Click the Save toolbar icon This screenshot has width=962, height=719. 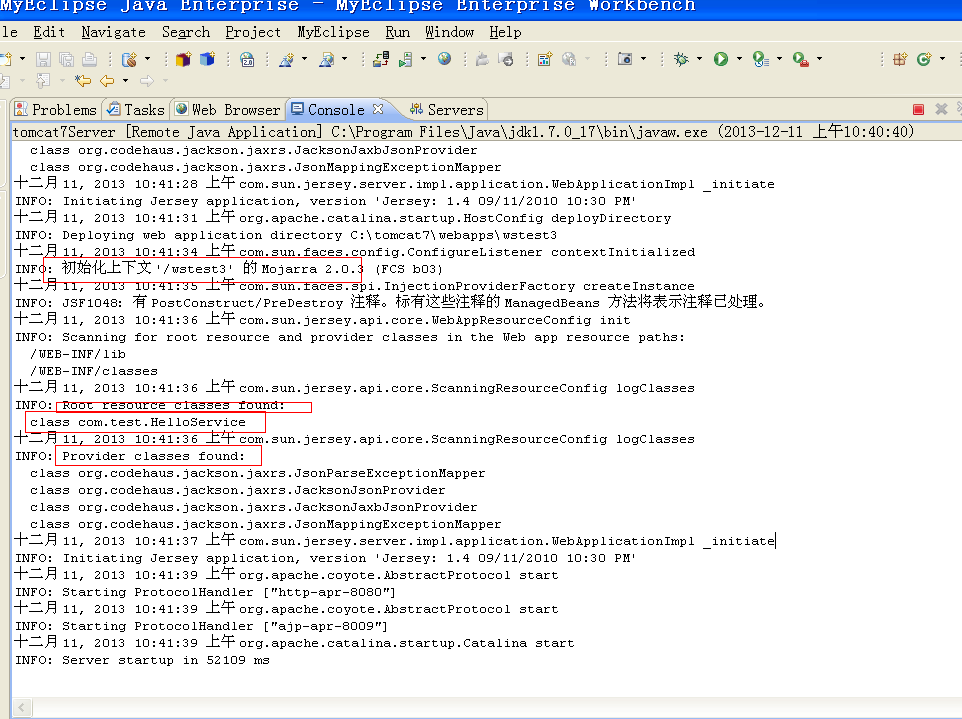pos(43,59)
